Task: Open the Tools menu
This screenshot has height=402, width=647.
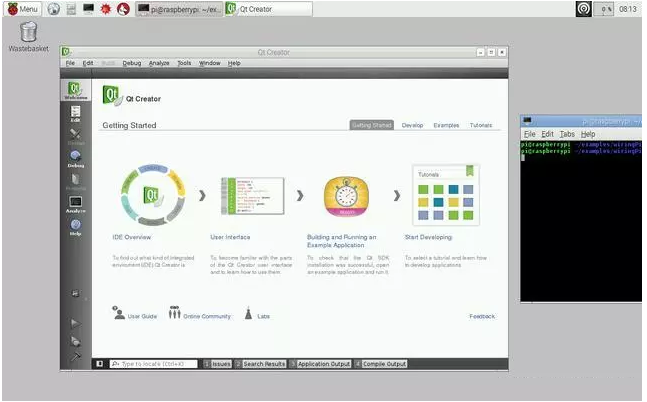Action: coord(184,63)
